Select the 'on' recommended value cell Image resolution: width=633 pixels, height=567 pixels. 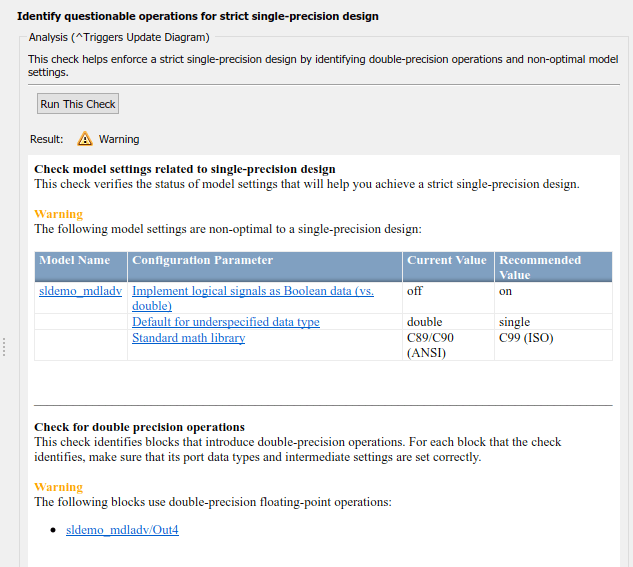point(506,291)
